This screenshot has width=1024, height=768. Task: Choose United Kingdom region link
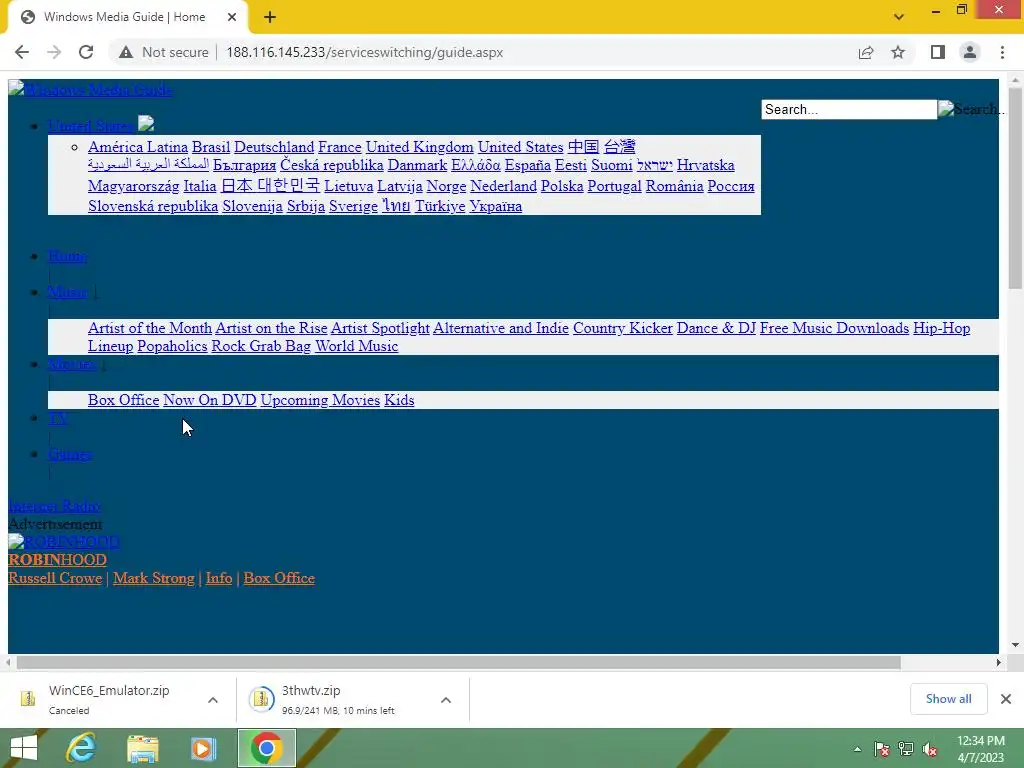point(419,147)
